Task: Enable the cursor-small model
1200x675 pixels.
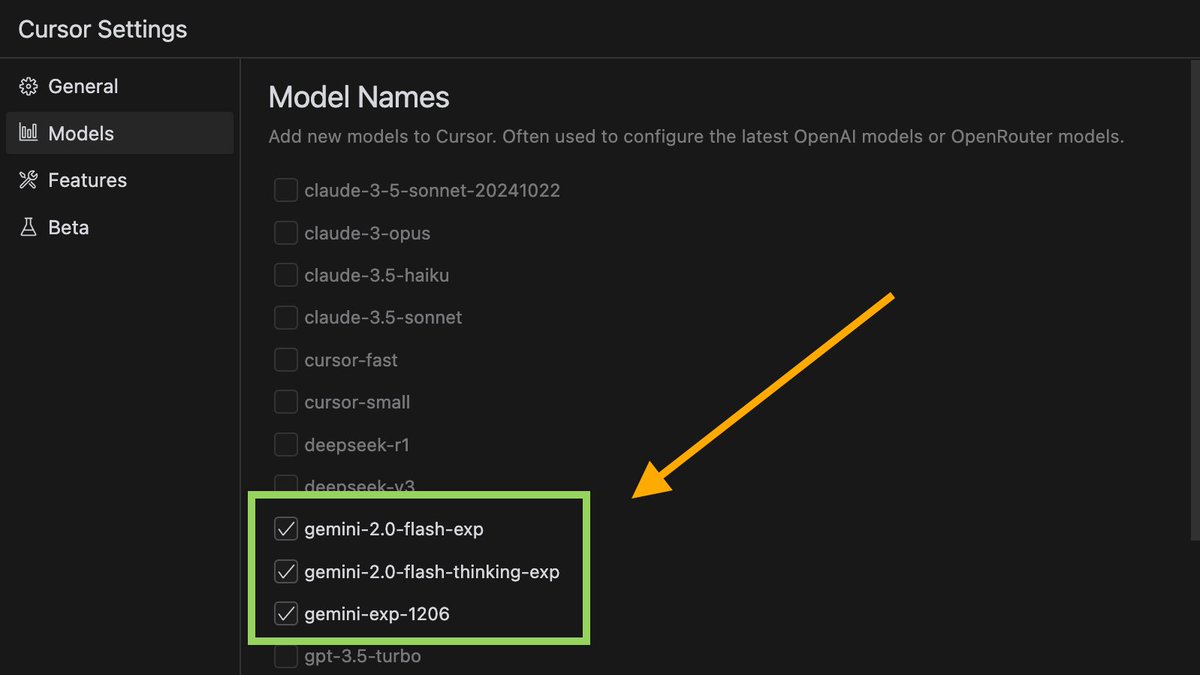Action: 285,402
